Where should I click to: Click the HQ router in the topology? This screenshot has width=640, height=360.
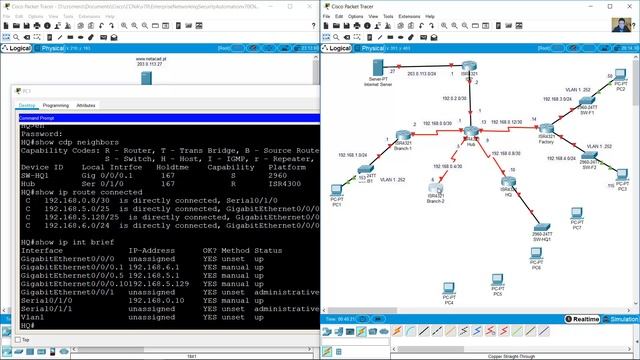point(508,182)
